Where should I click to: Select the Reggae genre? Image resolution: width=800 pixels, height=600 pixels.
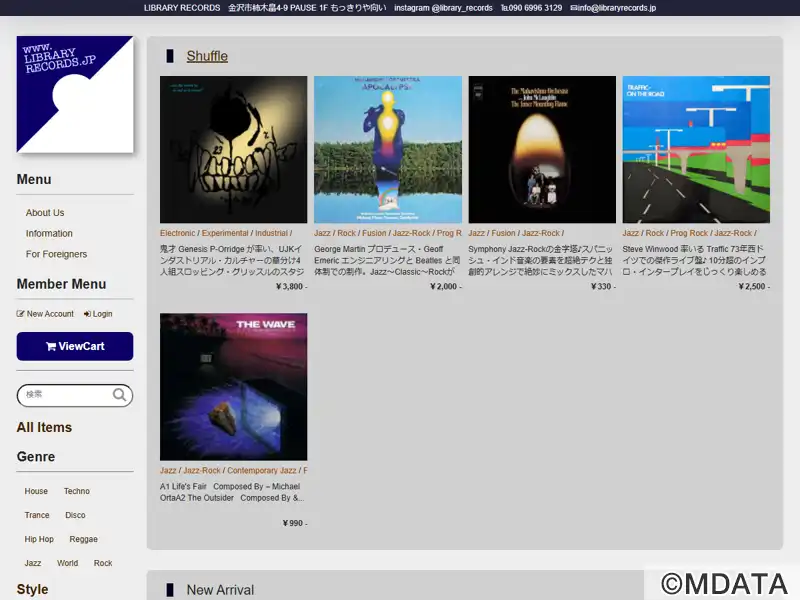(83, 539)
